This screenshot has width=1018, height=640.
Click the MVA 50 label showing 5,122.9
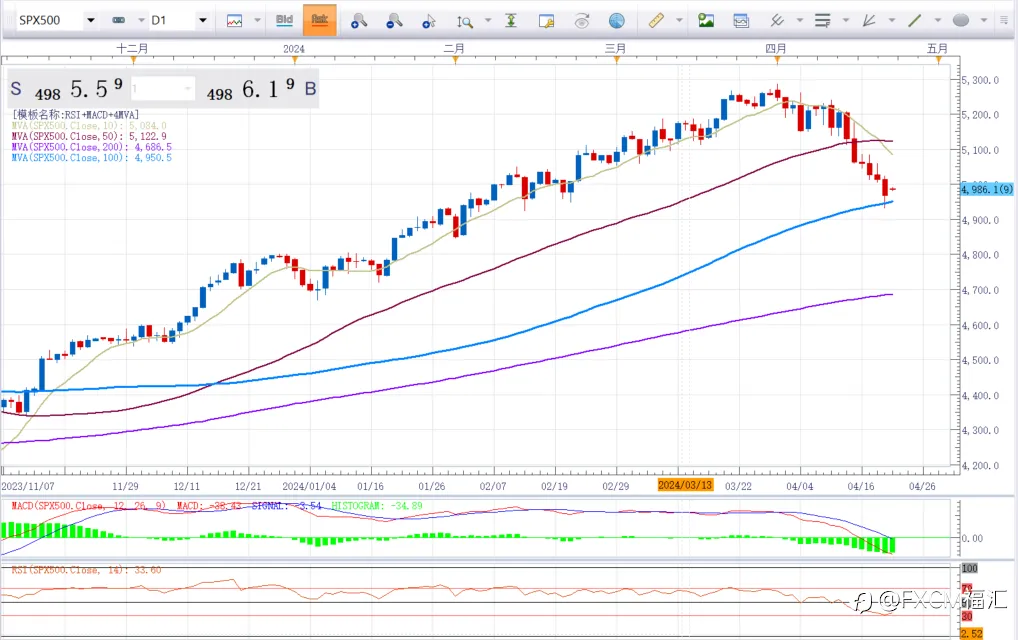[89, 136]
